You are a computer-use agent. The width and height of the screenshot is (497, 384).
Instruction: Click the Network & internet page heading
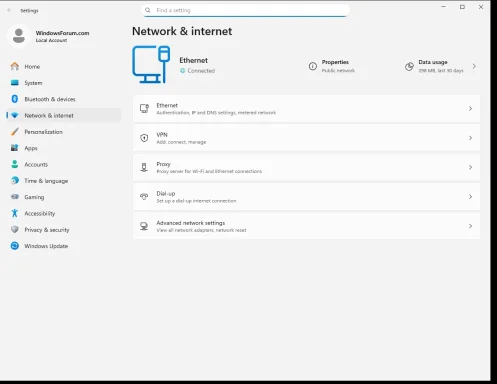tap(182, 31)
